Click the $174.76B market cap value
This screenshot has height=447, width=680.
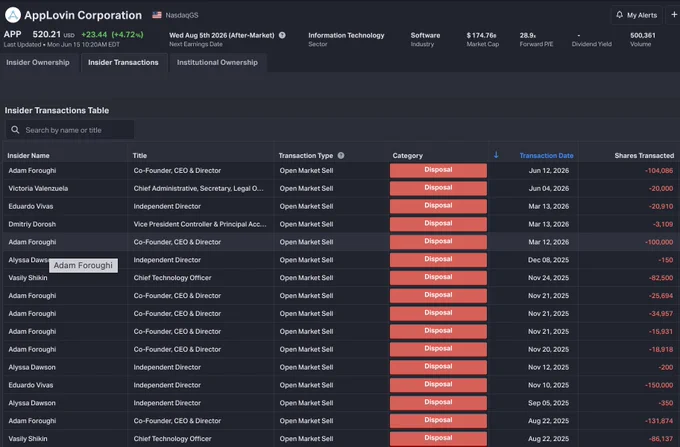pos(481,35)
